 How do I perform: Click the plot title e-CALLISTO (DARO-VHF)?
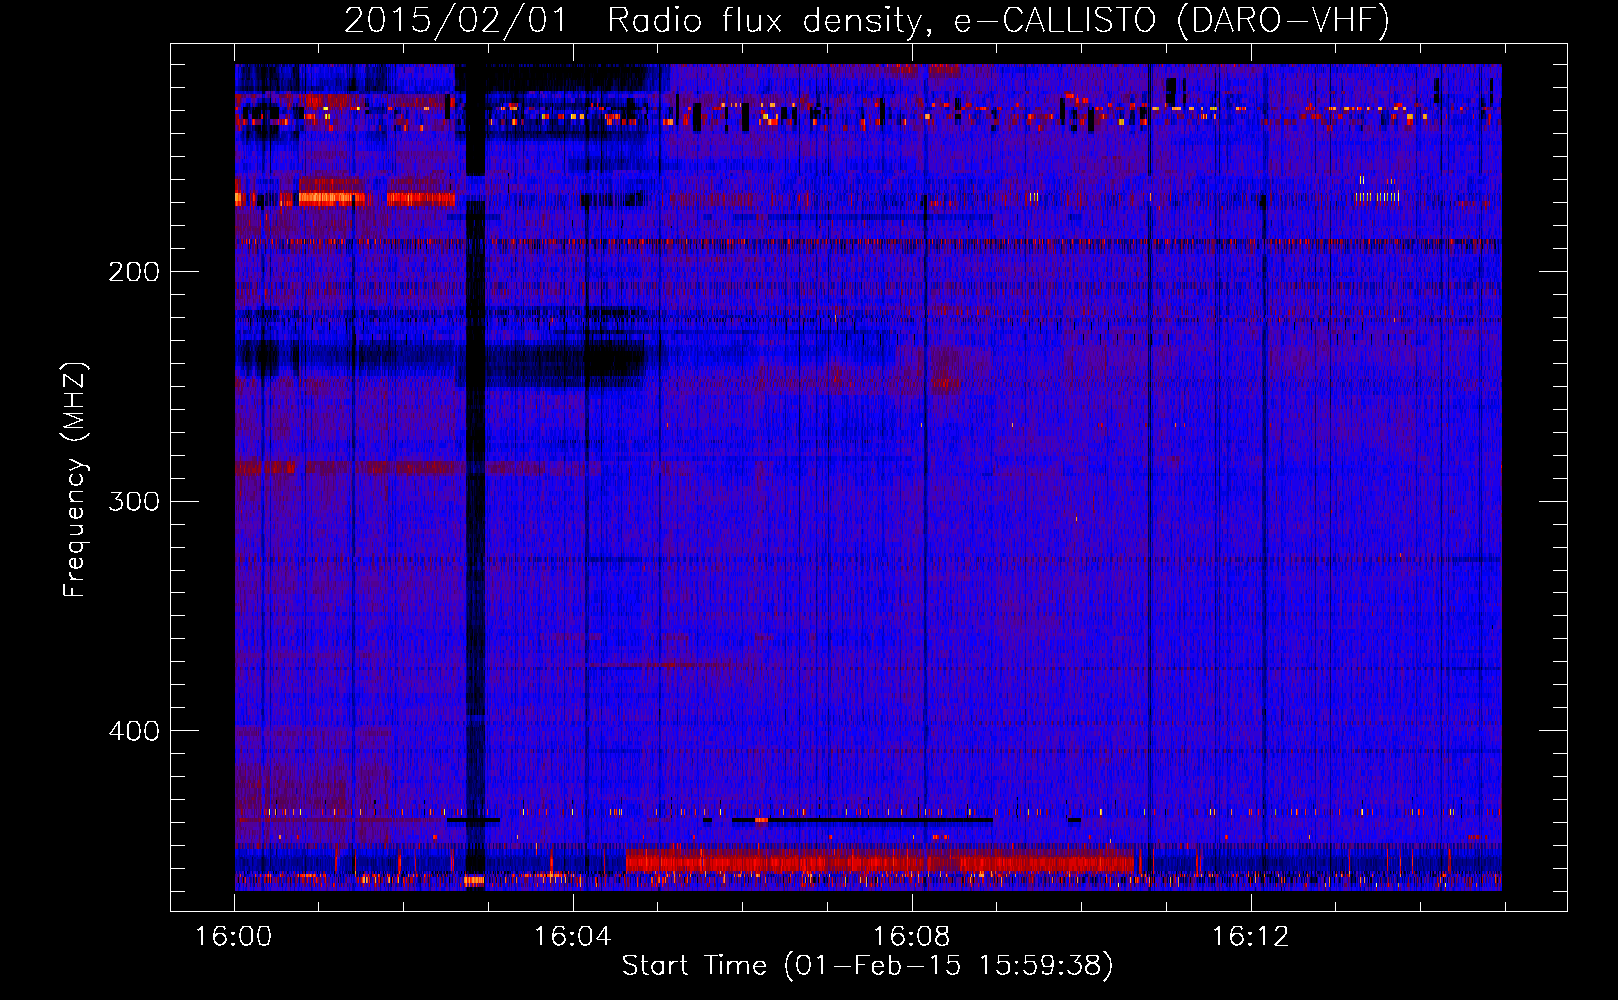[1171, 20]
